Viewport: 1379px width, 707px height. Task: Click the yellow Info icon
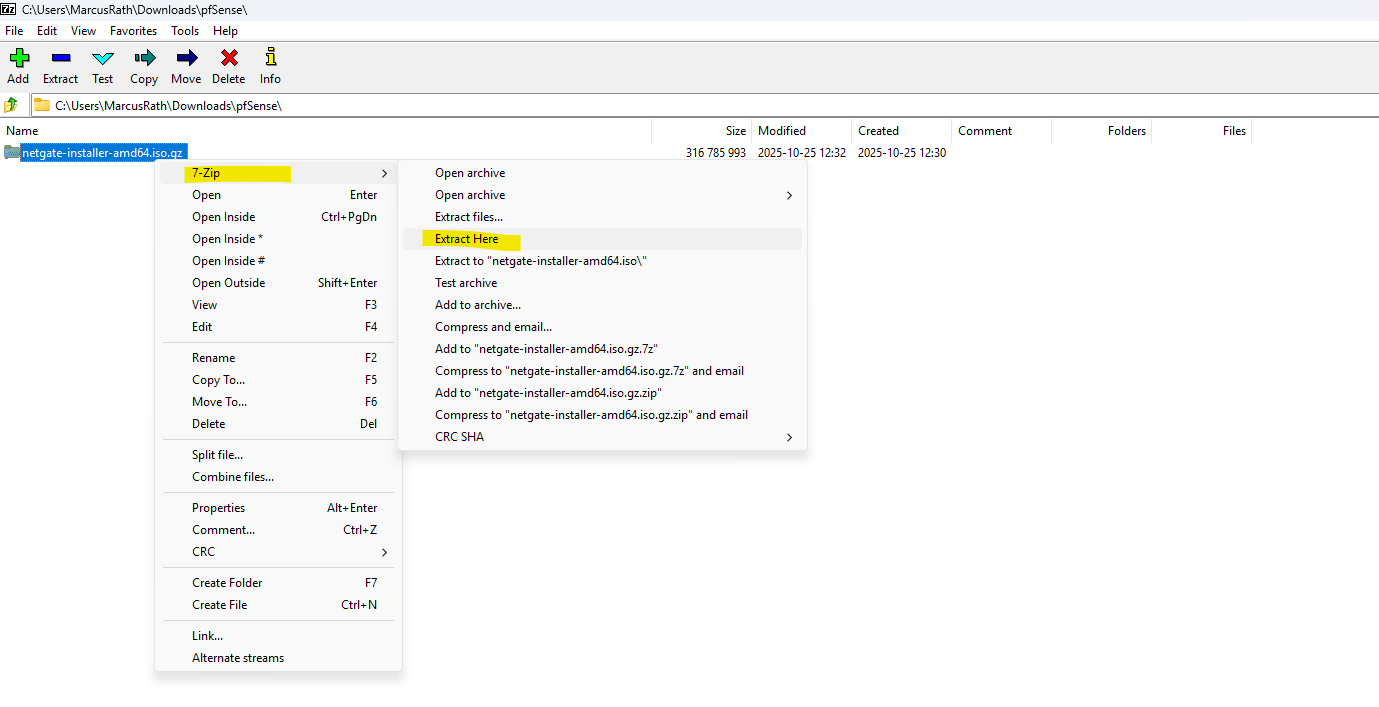coord(270,58)
